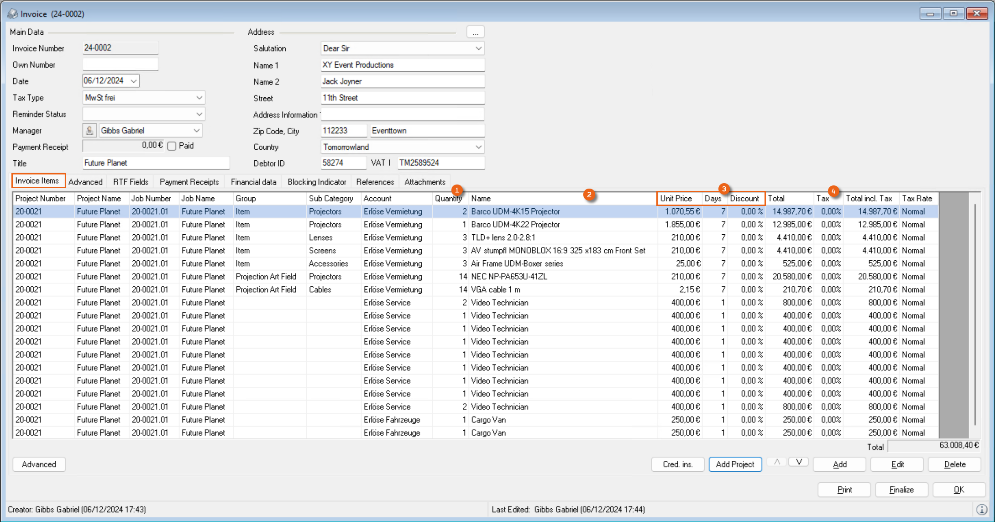Print the invoice using the Print button
995x522 pixels.
click(x=844, y=490)
